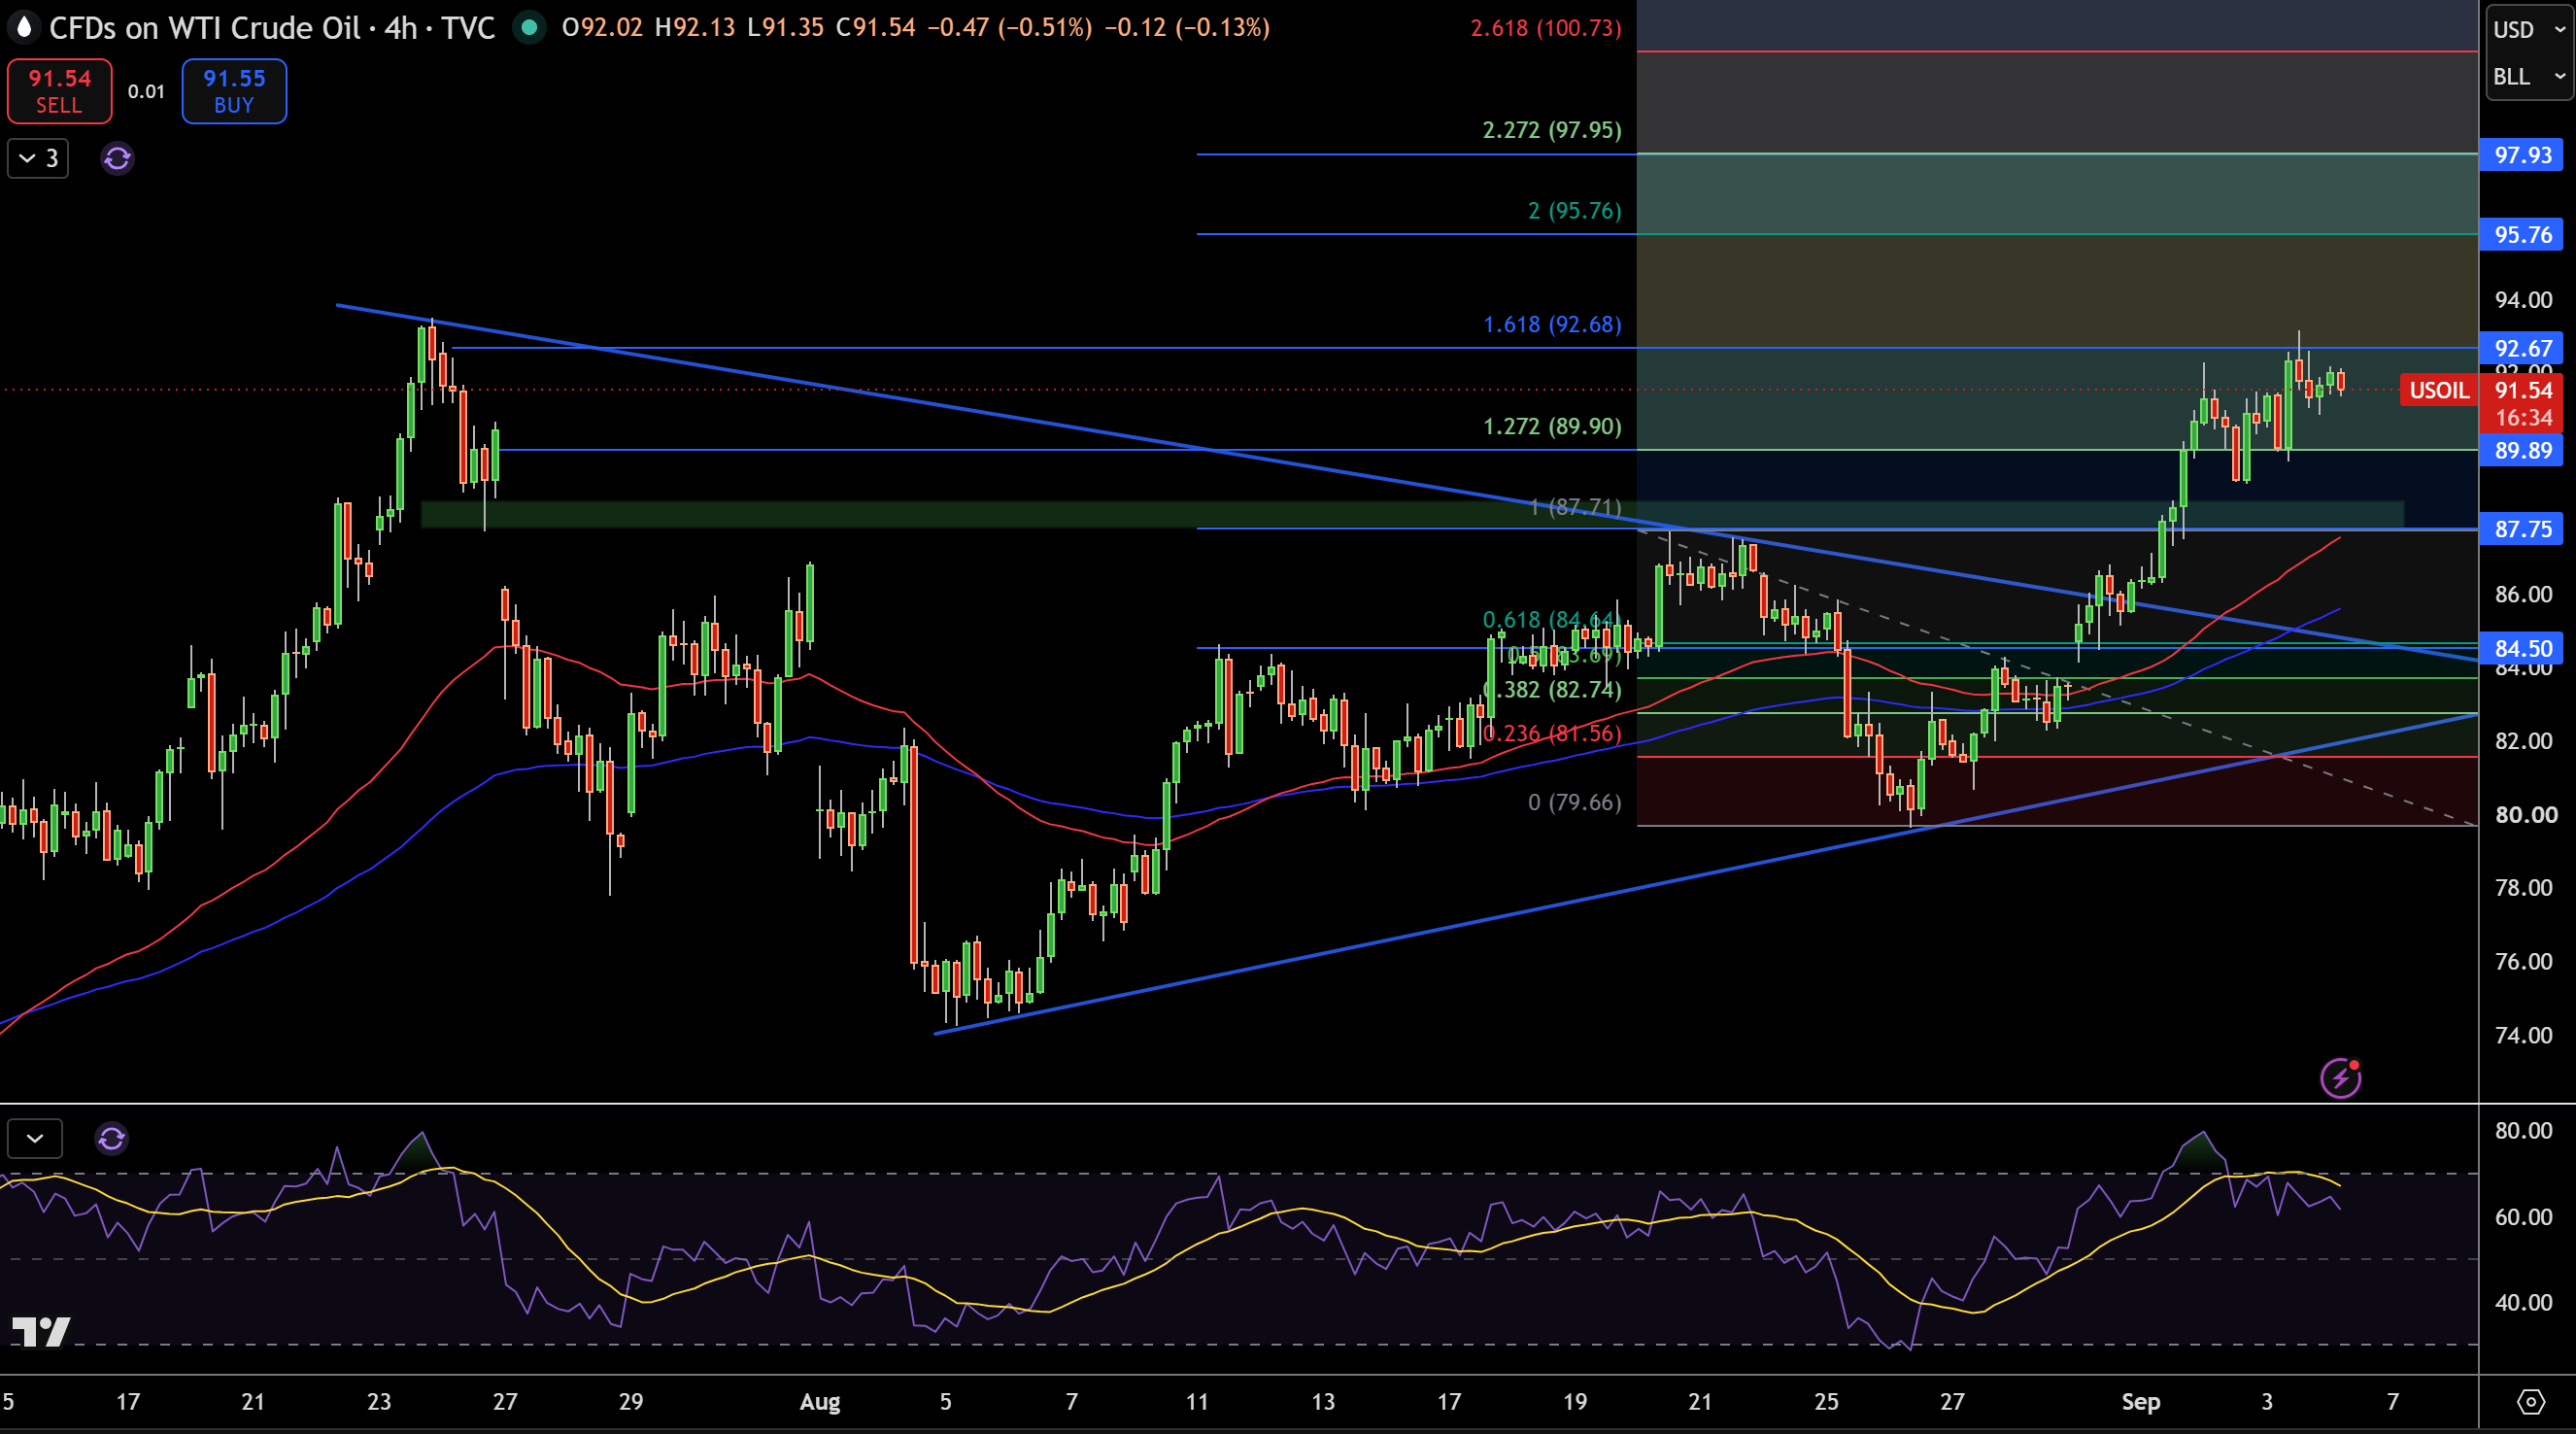Click the USOIL red price tag
This screenshot has height=1434, width=2576.
[x=2438, y=390]
